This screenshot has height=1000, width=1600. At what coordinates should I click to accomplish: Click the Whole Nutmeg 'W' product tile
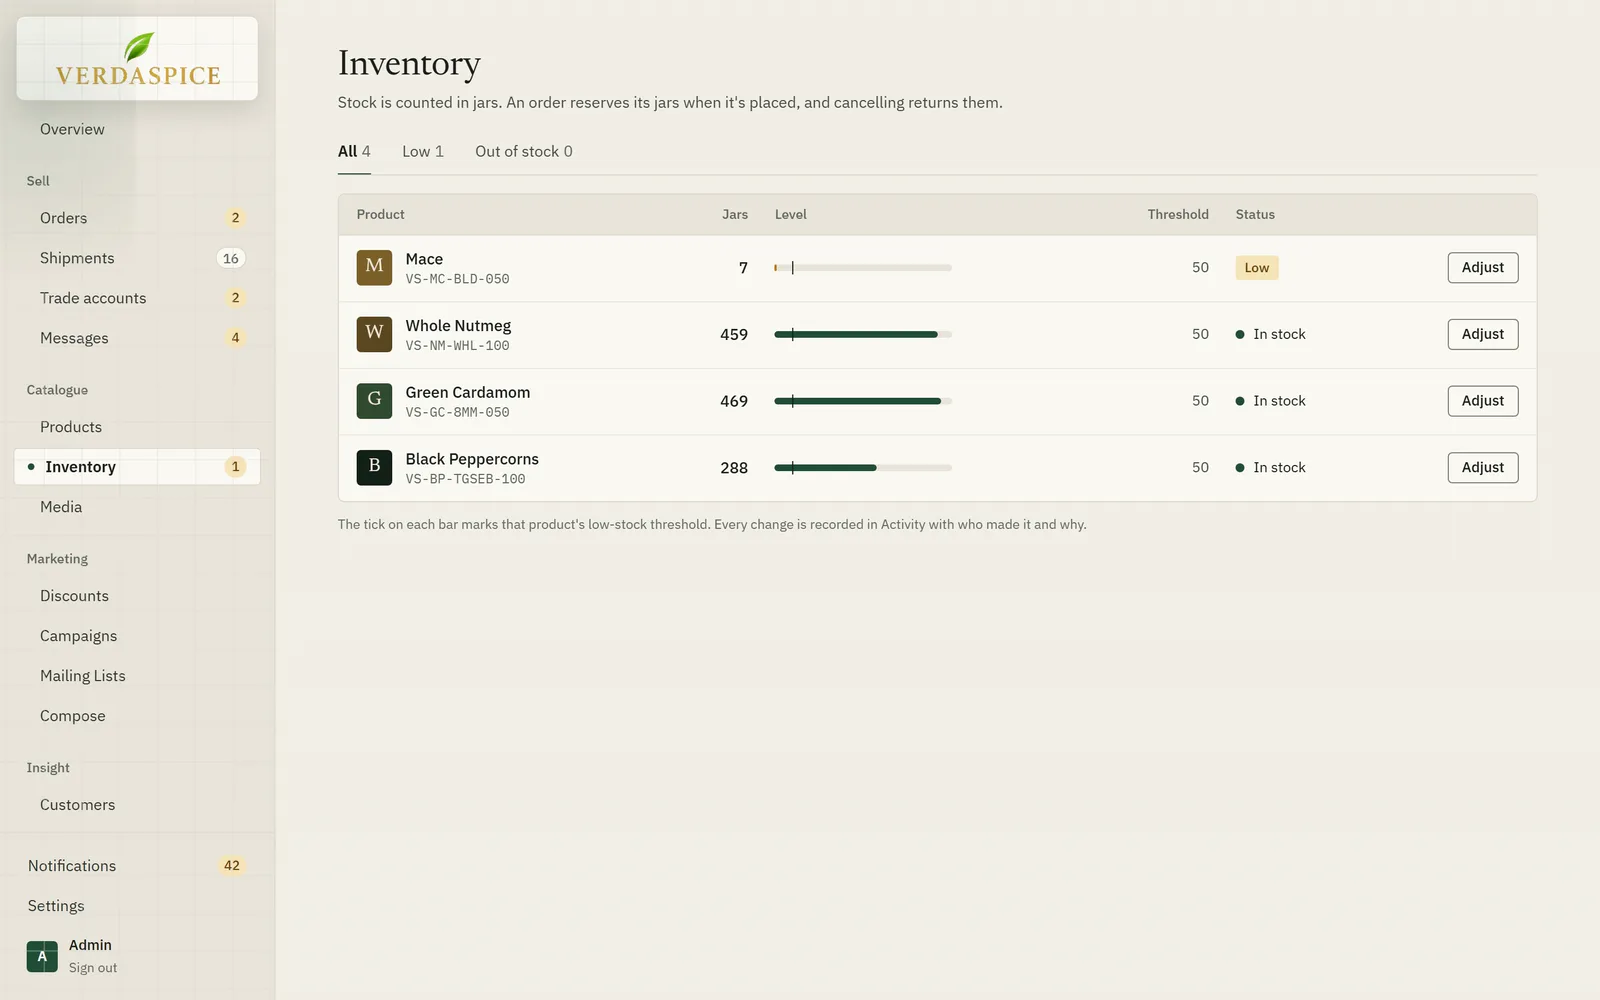coord(374,334)
